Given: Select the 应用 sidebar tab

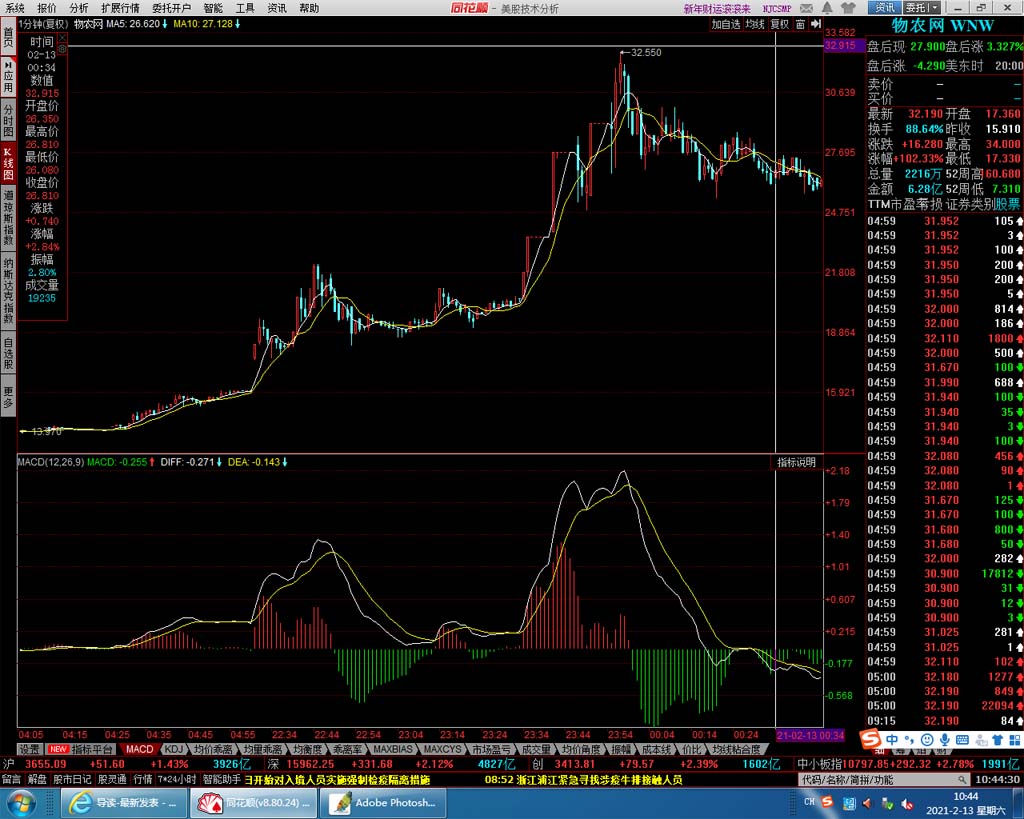Looking at the screenshot, I should 8,77.
